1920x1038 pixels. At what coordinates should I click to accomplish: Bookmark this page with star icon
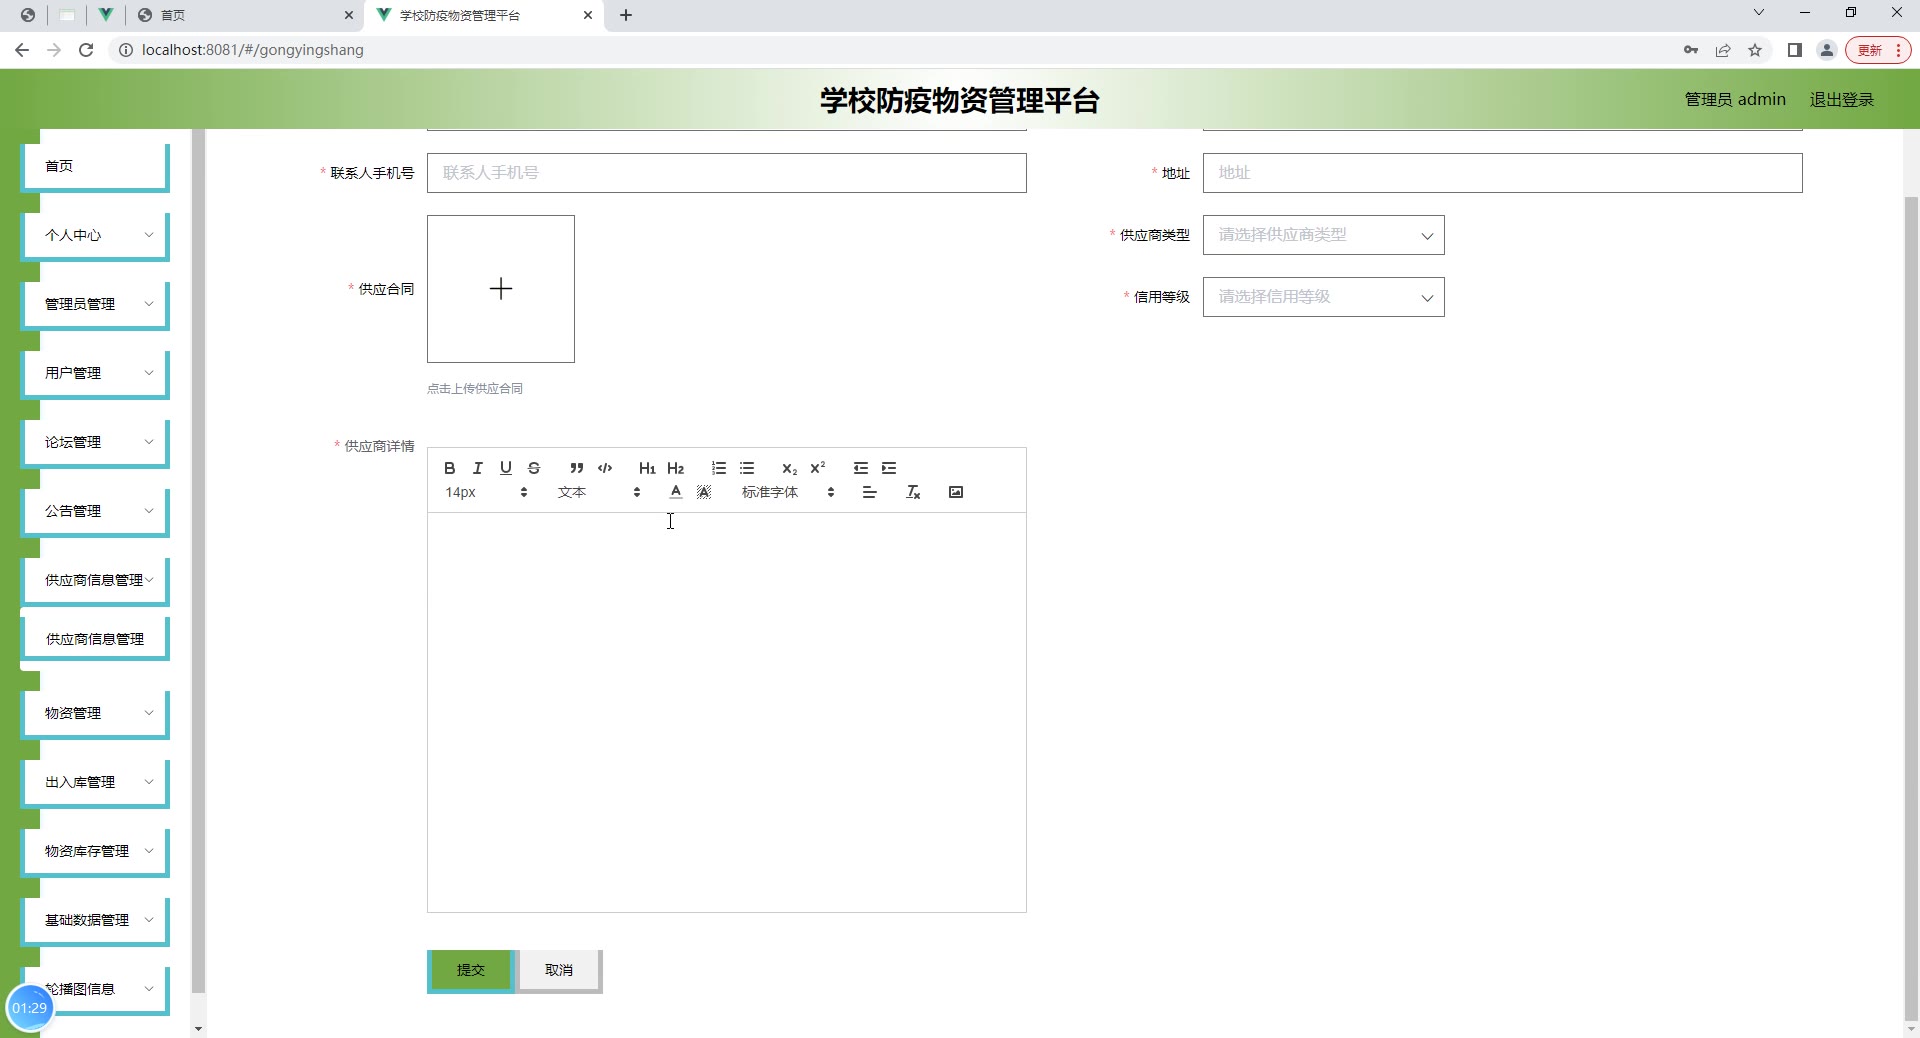point(1755,50)
